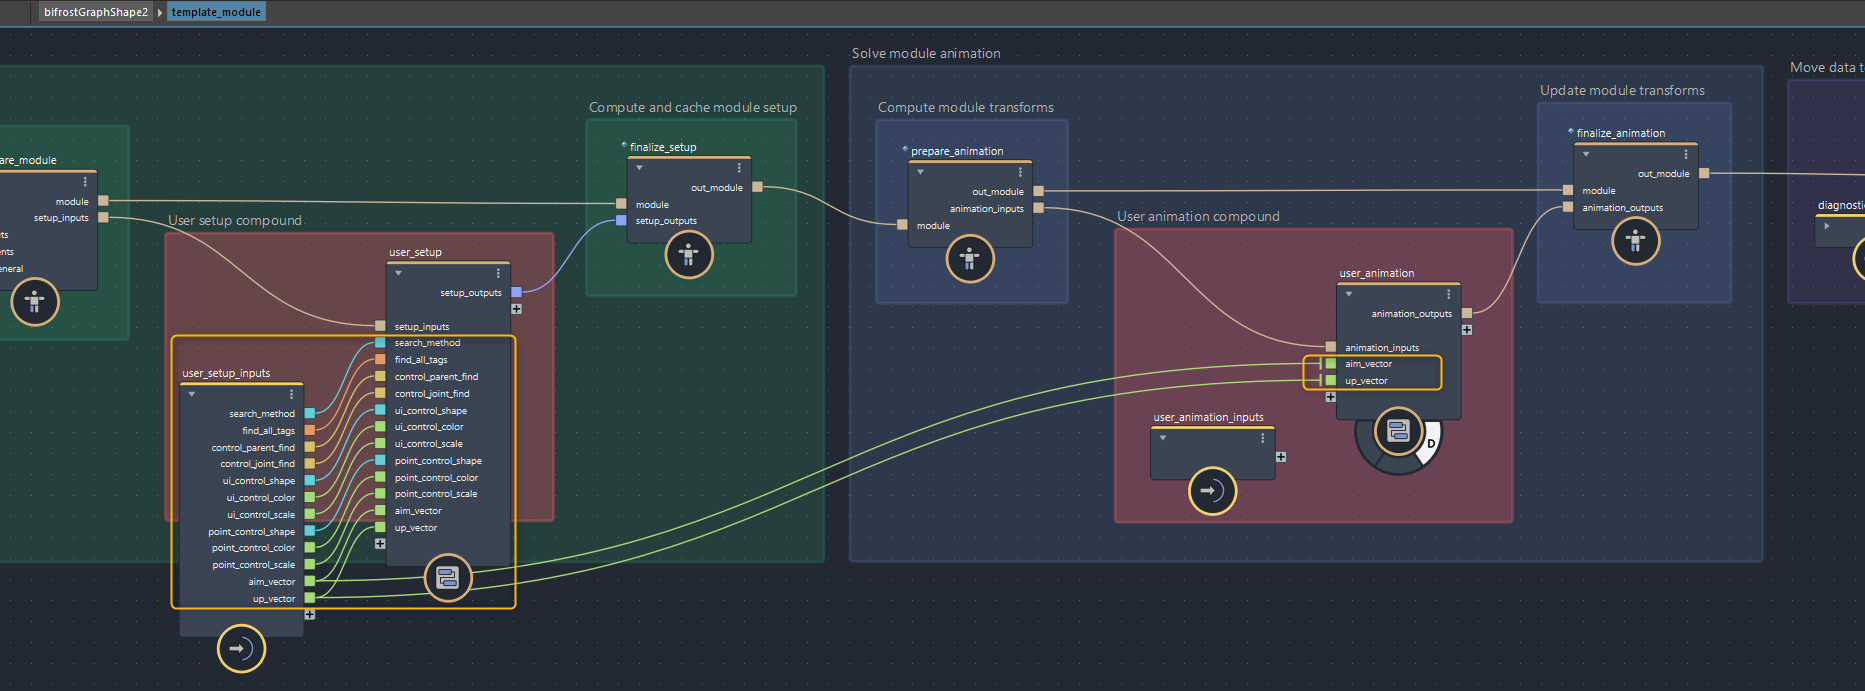
Task: Click the user_setup compound icon
Action: [448, 577]
